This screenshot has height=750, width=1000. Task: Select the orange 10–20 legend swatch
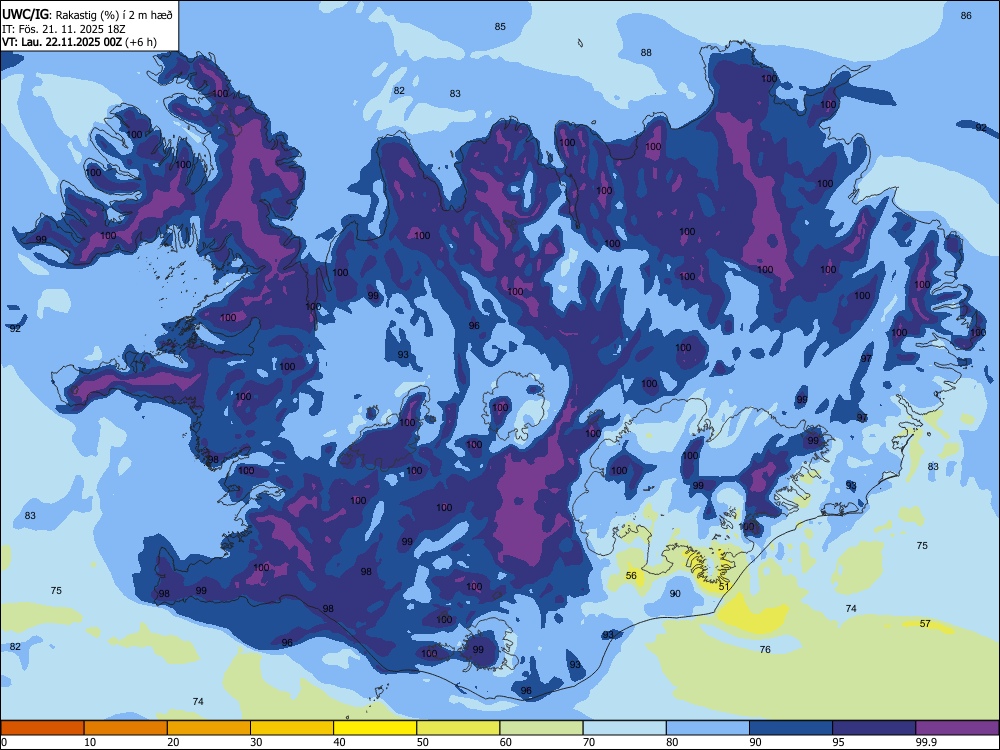(126, 728)
